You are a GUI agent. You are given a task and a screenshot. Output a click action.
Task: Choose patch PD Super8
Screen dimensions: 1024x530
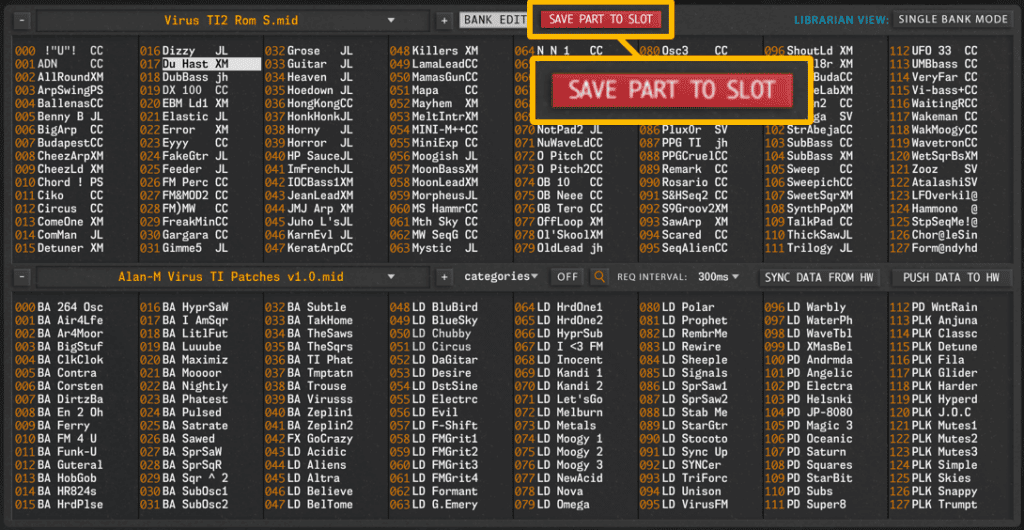pyautogui.click(x=807, y=505)
